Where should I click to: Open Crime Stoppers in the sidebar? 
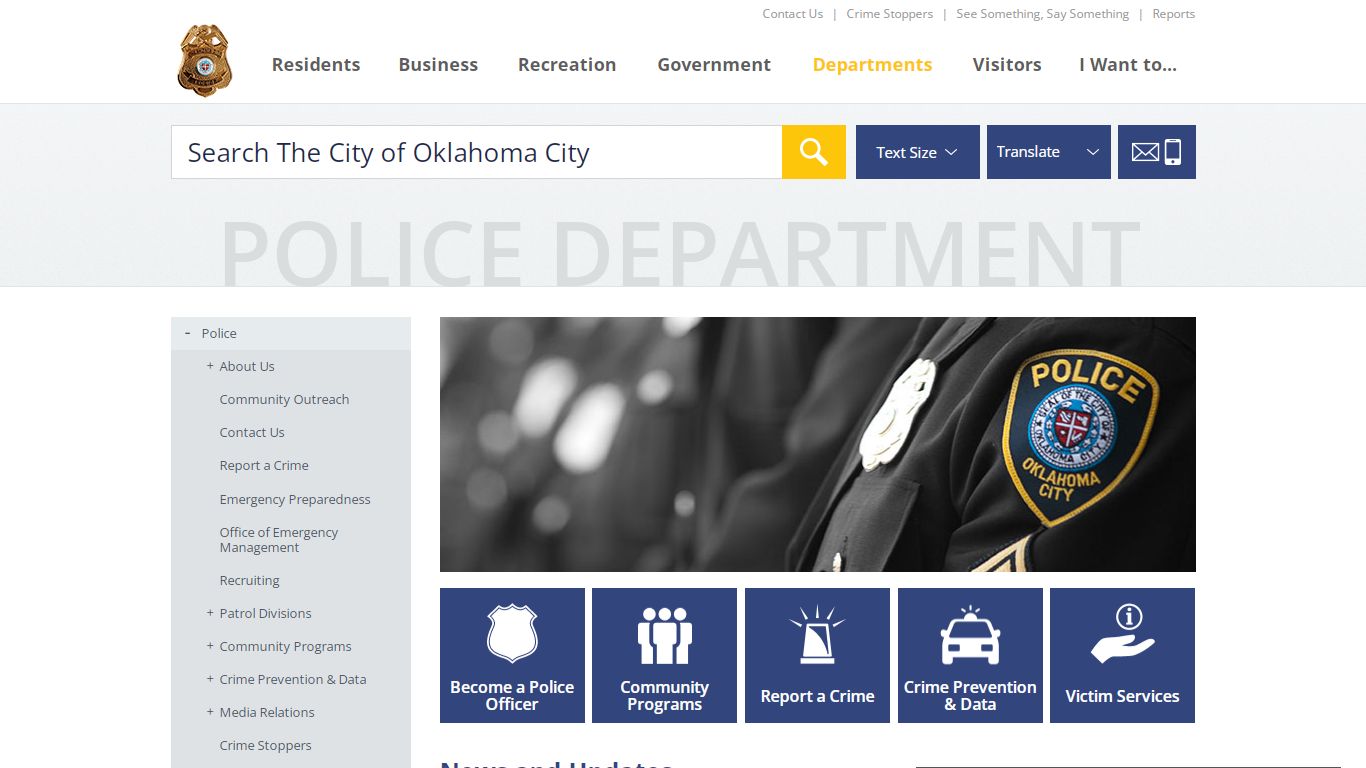pos(266,745)
